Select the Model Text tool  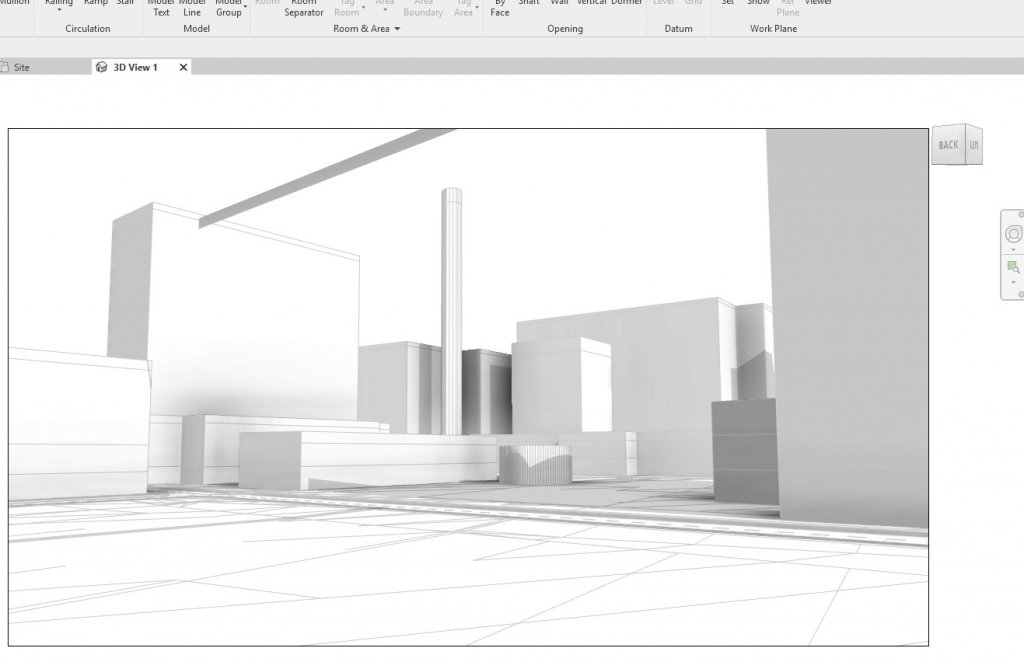(160, 8)
